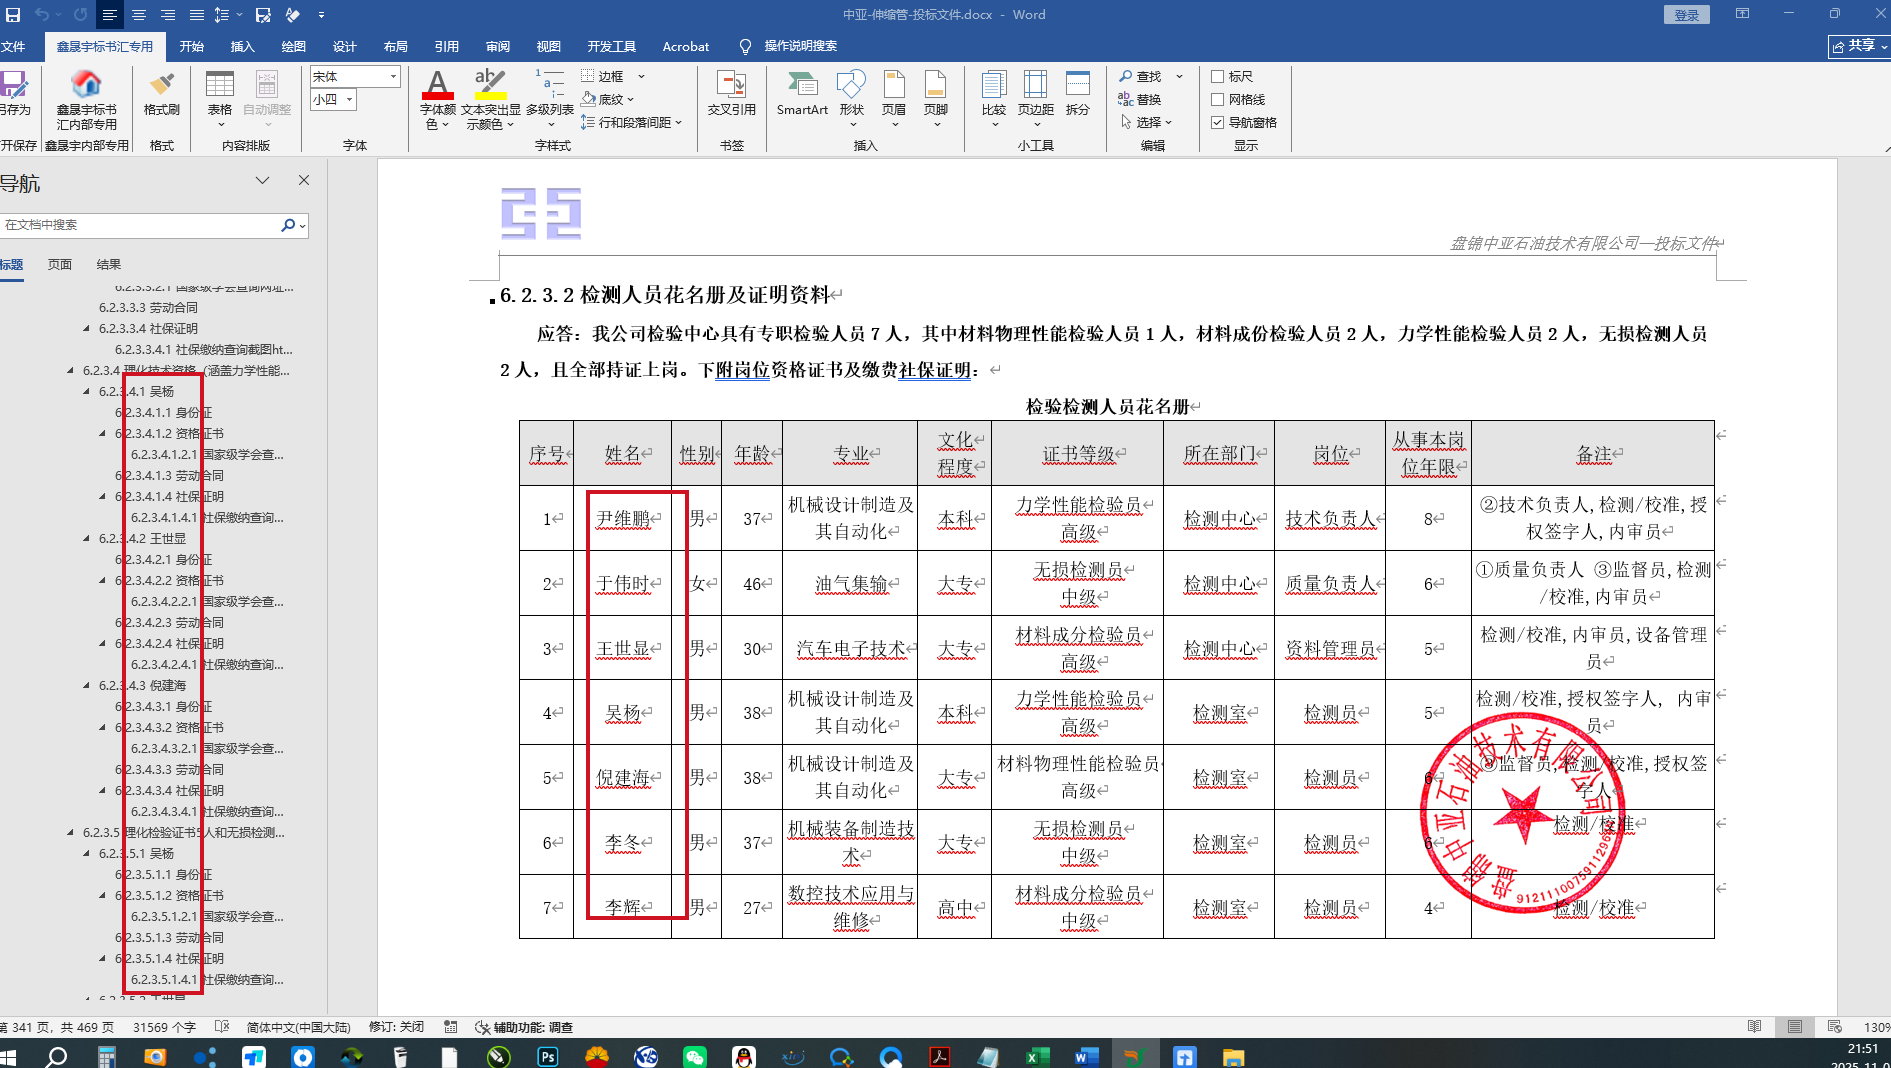Click 辅助功能: 调查 in the status bar
1891x1068 pixels.
tap(524, 1027)
